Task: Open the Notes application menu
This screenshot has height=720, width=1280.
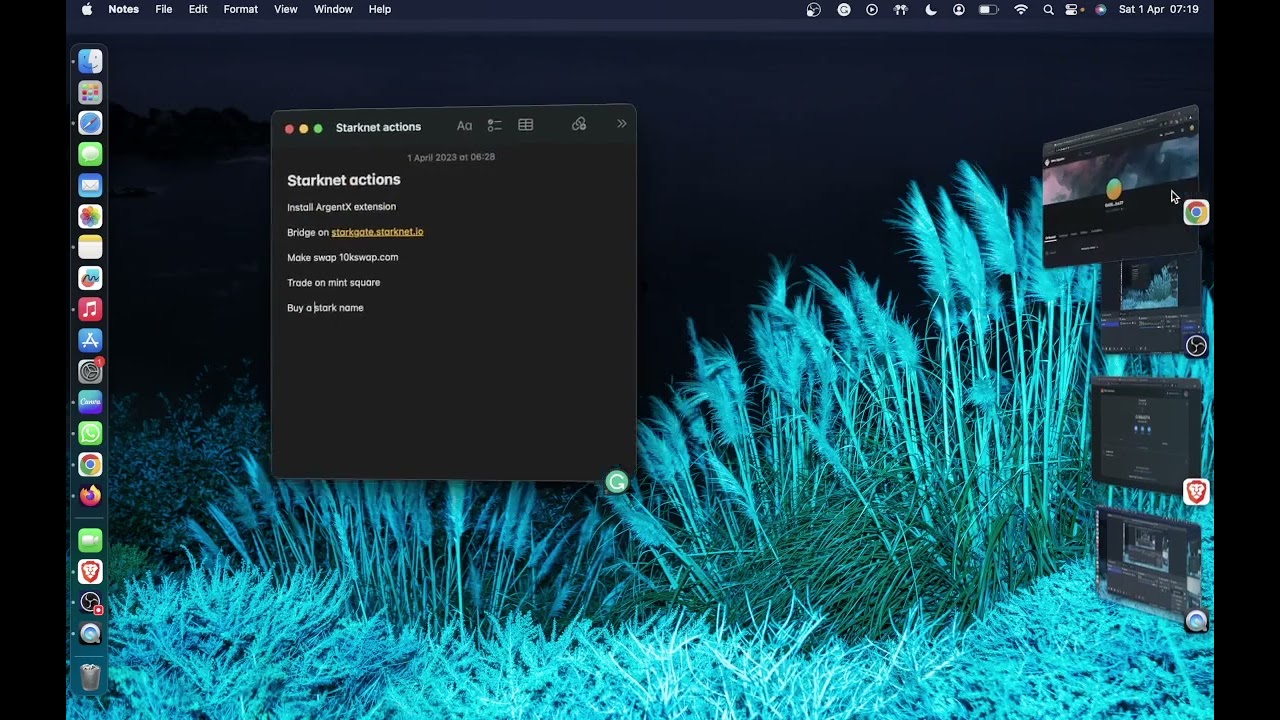Action: pyautogui.click(x=124, y=9)
